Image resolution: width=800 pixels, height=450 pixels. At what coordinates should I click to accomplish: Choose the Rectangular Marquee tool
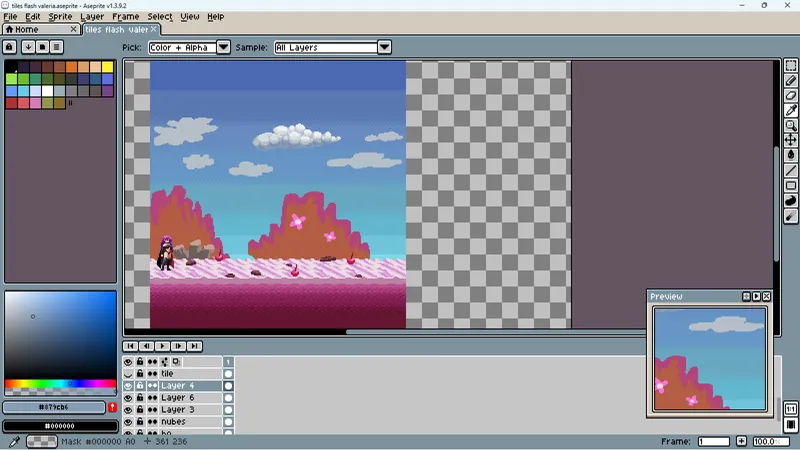pos(791,65)
